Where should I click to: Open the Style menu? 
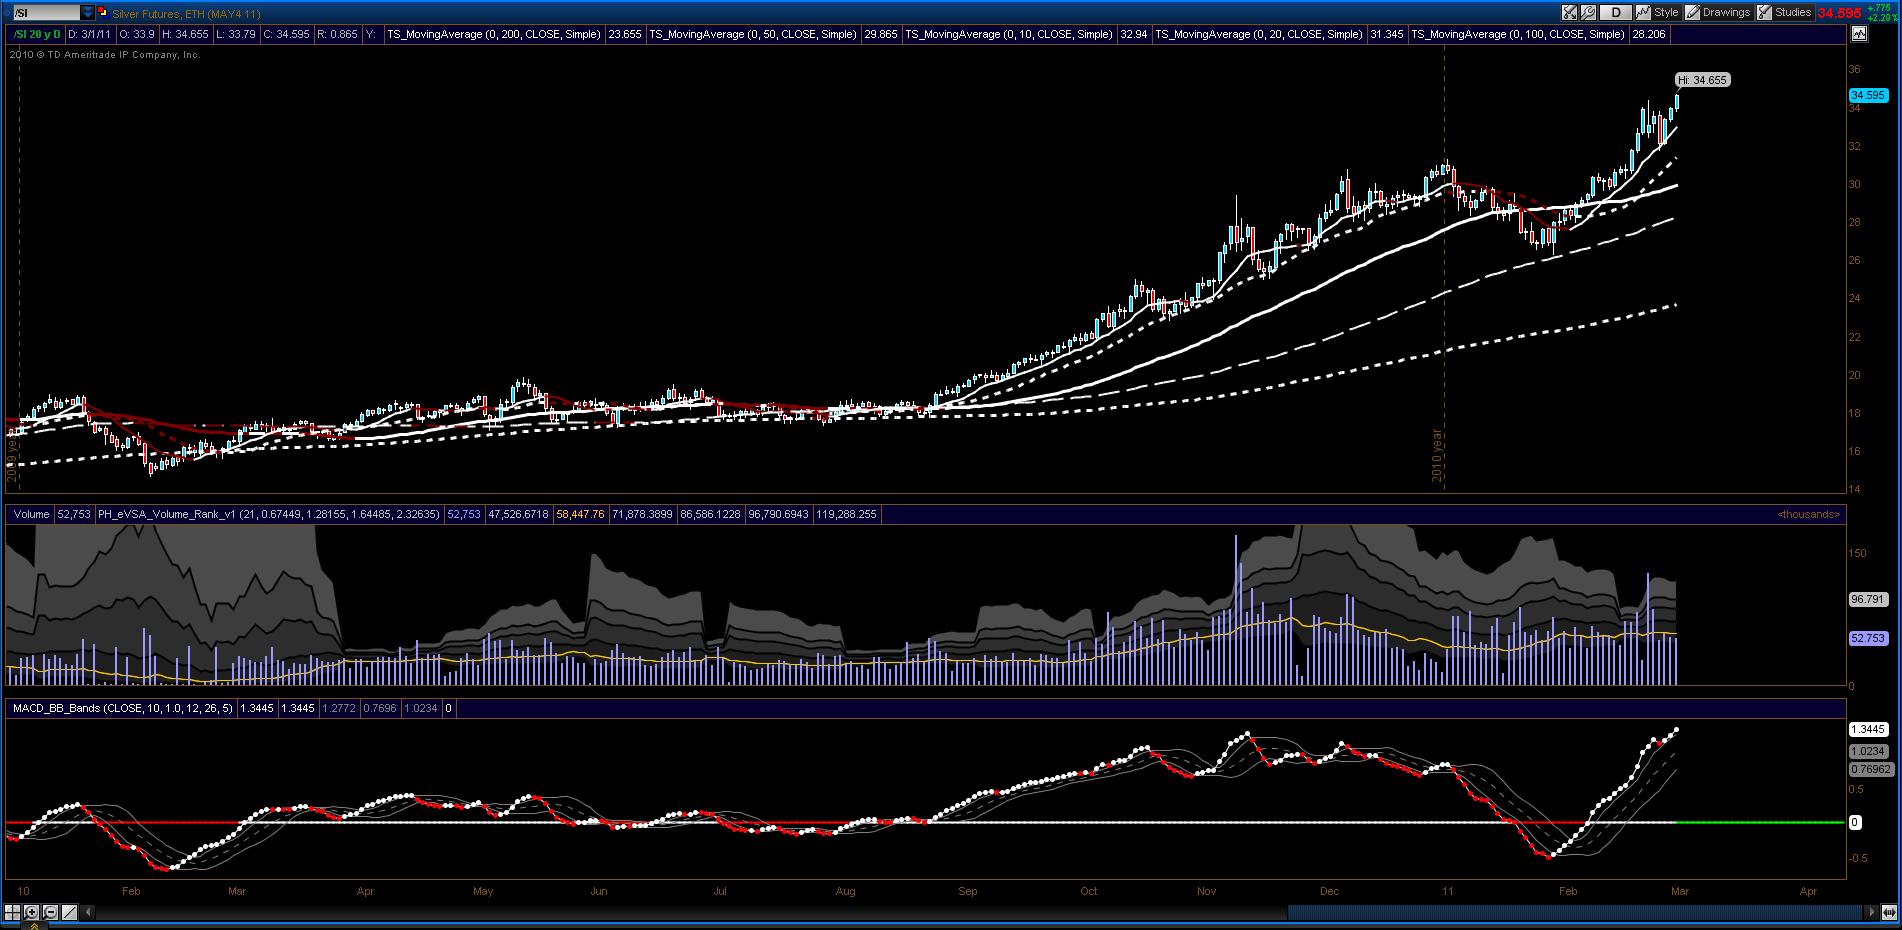point(1666,13)
